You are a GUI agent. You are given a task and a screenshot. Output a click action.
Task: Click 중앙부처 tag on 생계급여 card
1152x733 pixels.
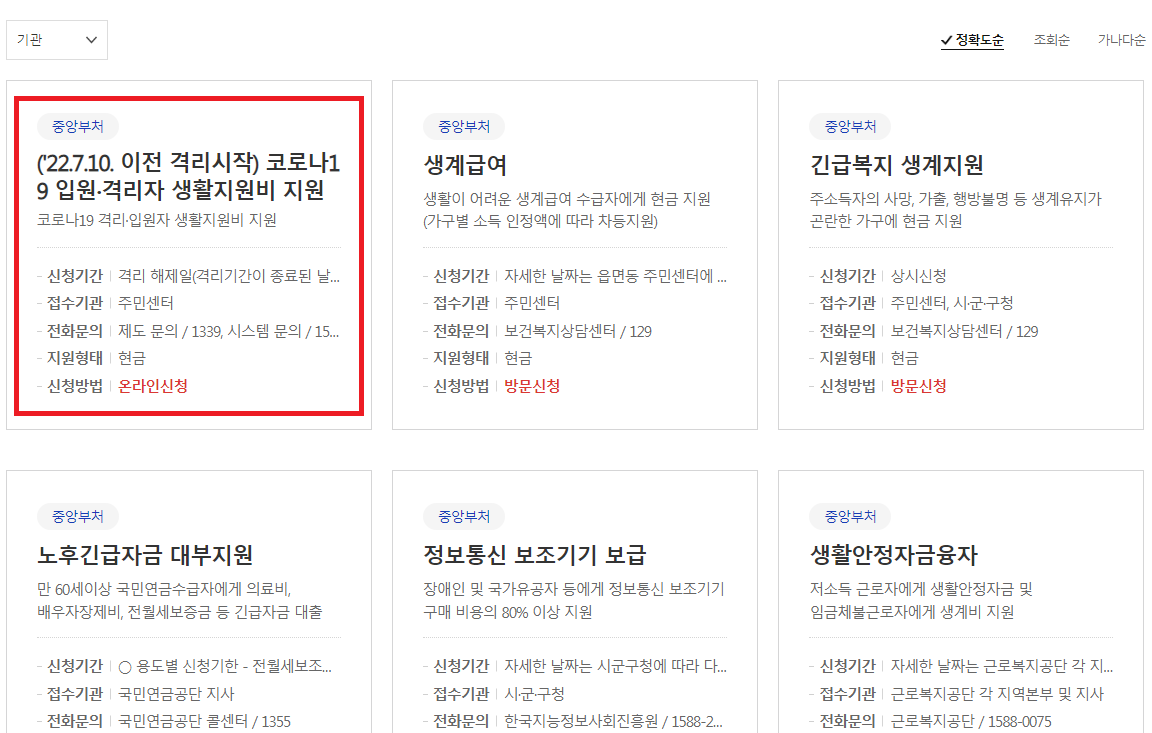coord(464,126)
